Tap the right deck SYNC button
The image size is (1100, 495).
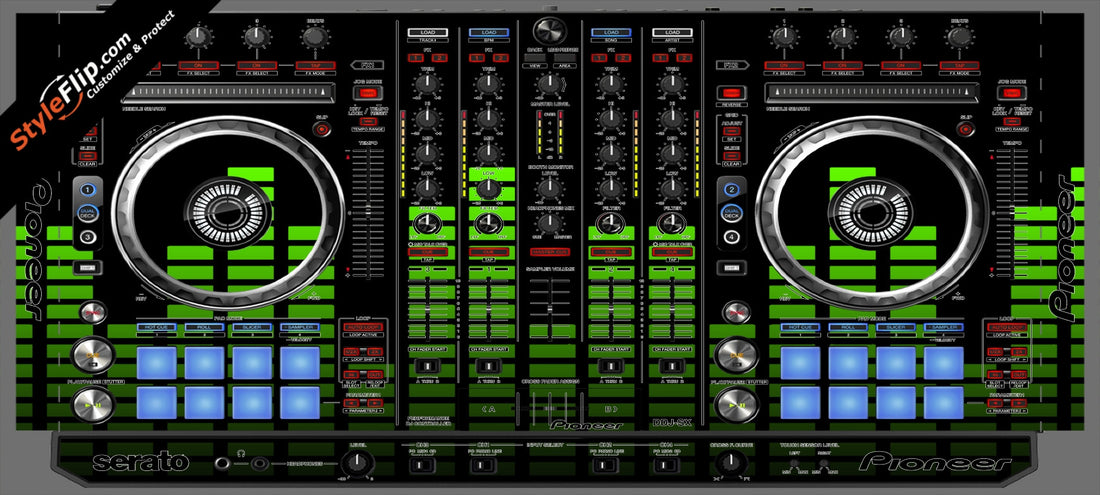coord(736,311)
